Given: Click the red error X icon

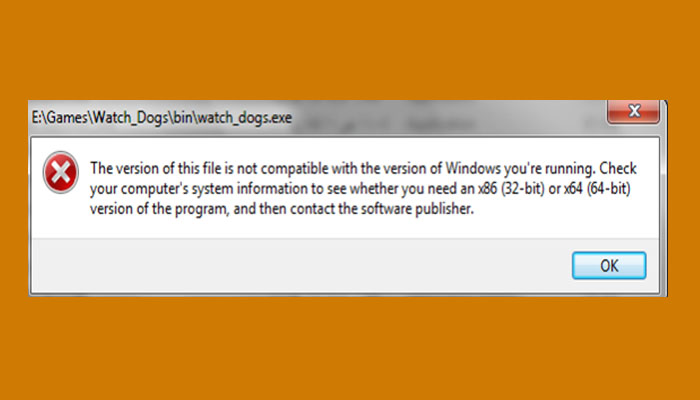Looking at the screenshot, I should tap(61, 175).
